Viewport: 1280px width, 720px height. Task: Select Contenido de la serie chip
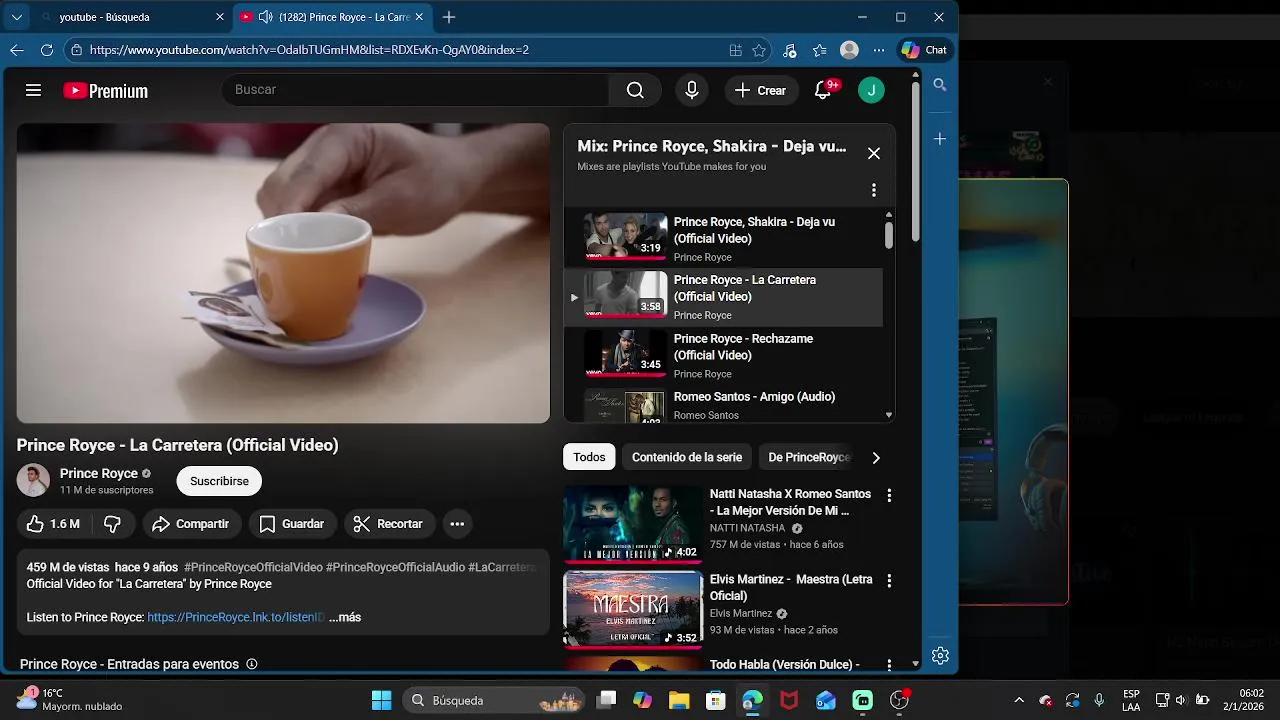click(x=687, y=457)
